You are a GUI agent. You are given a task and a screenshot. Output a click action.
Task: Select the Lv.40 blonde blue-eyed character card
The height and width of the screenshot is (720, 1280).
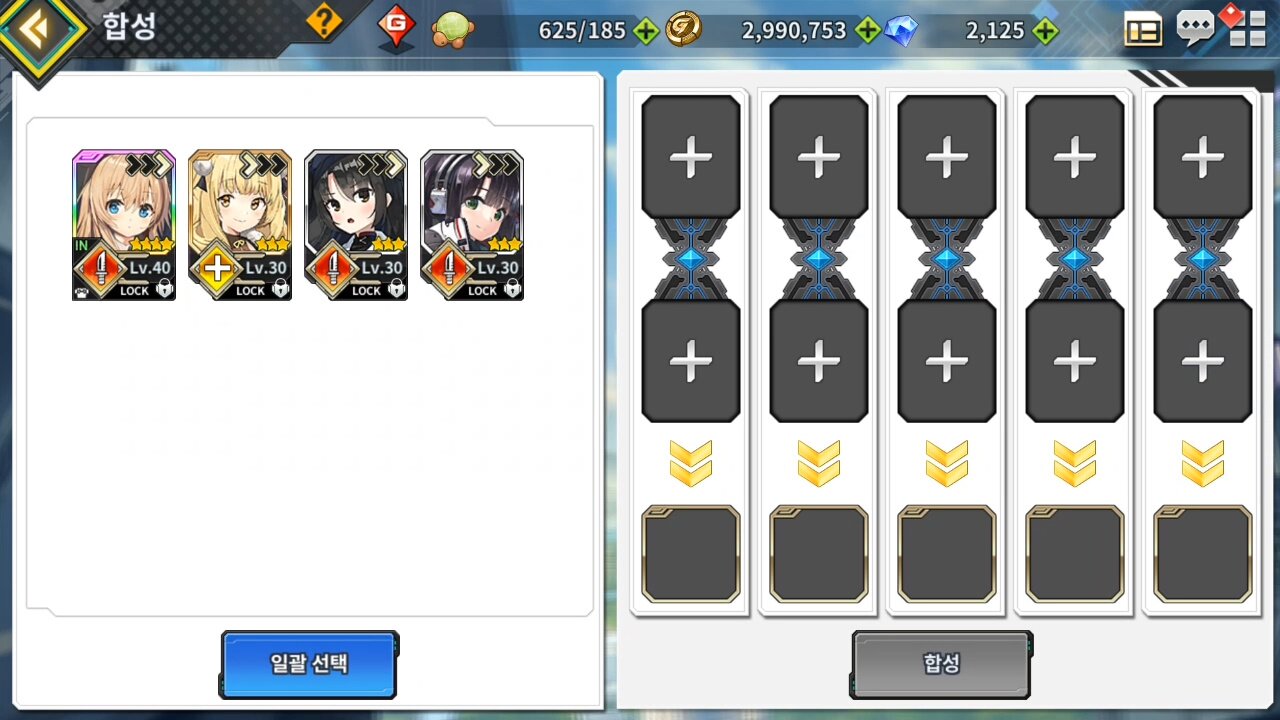click(124, 225)
